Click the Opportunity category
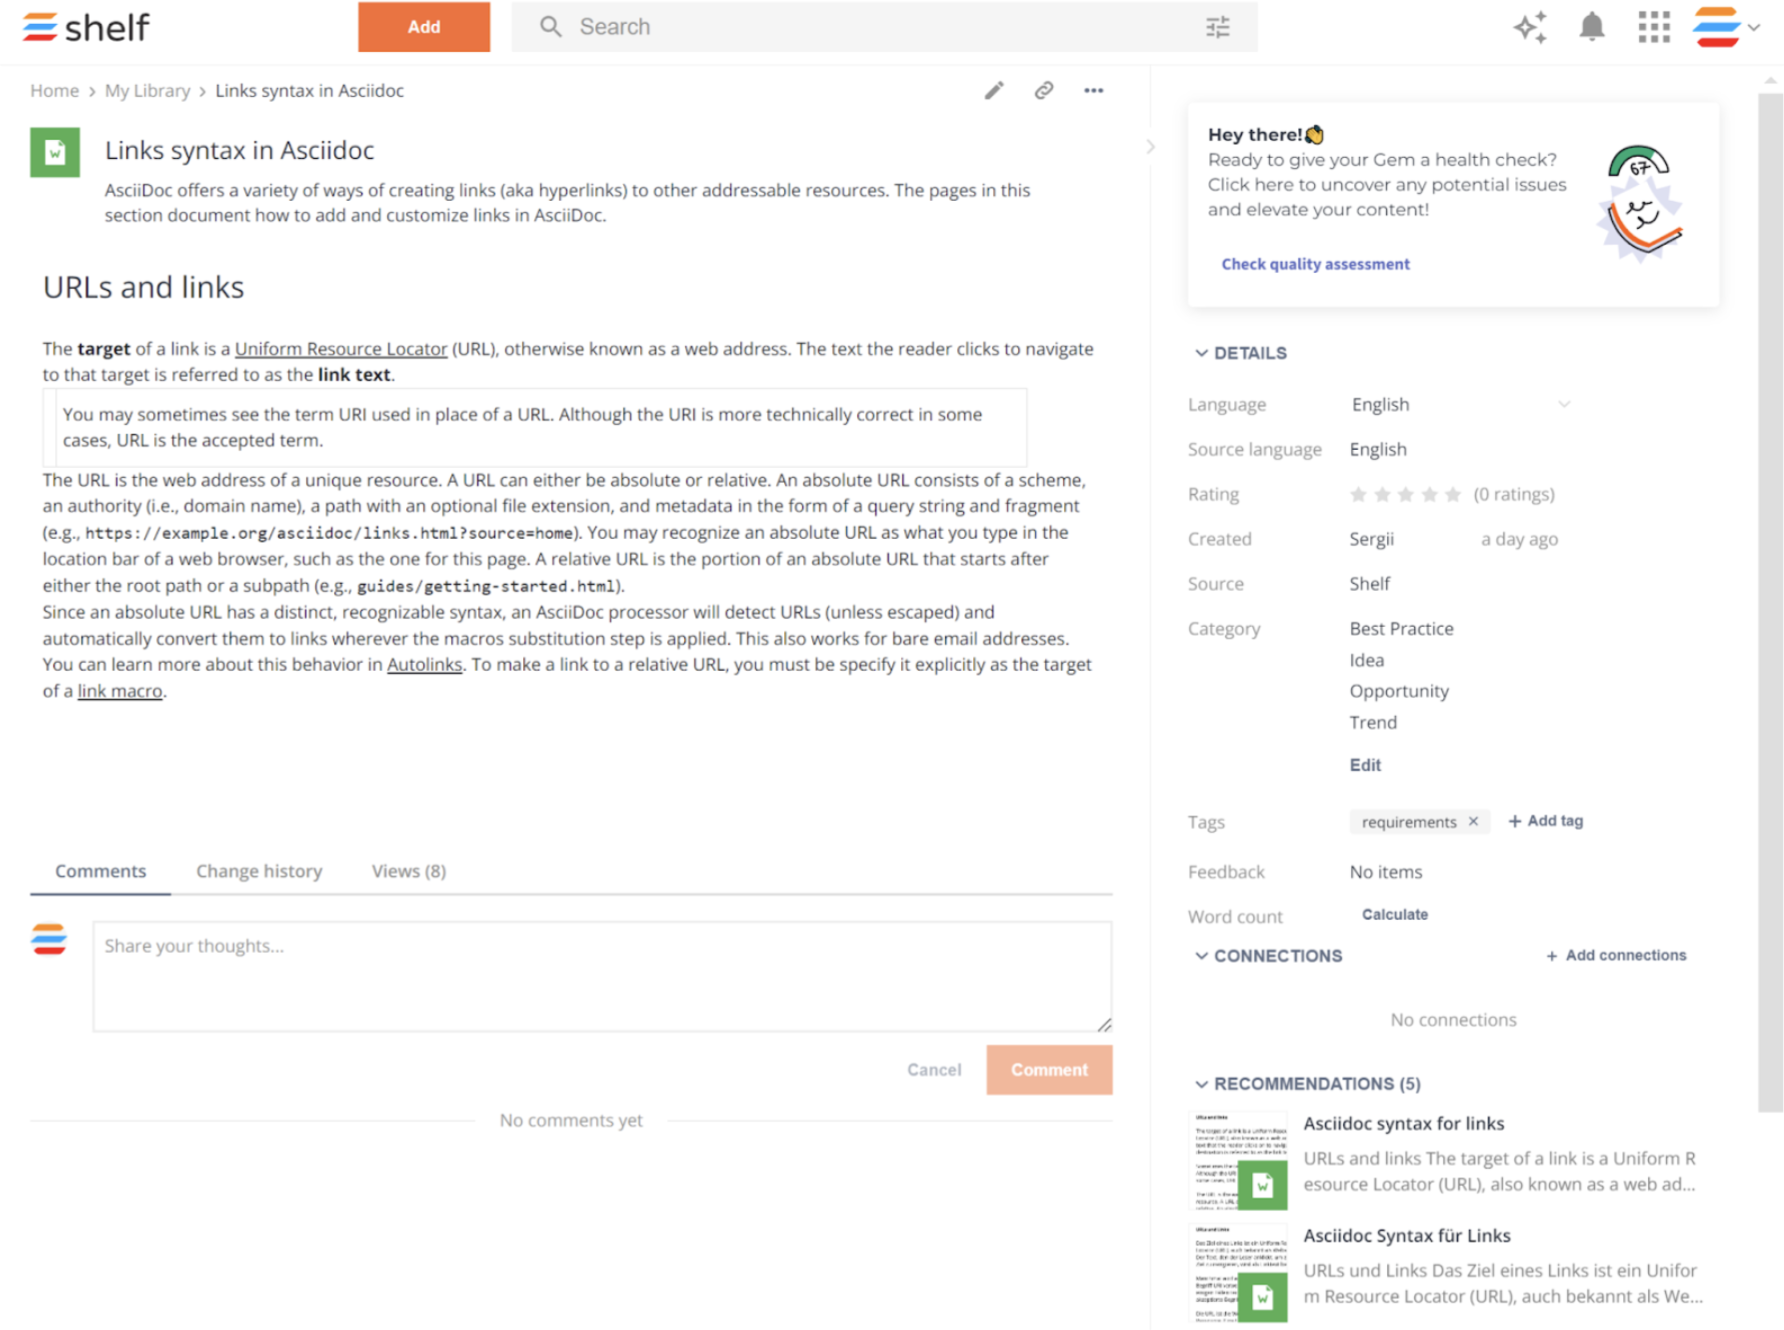1784x1330 pixels. click(1399, 691)
